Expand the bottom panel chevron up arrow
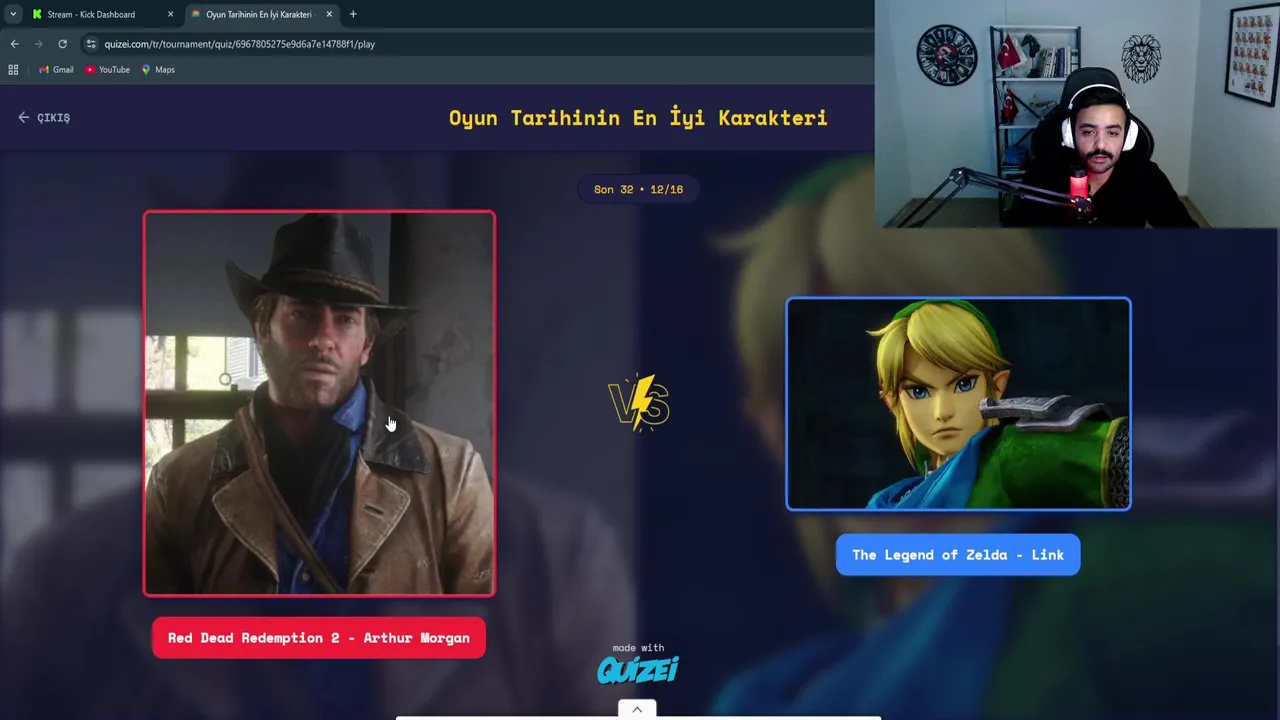The height and width of the screenshot is (720, 1280). point(637,709)
